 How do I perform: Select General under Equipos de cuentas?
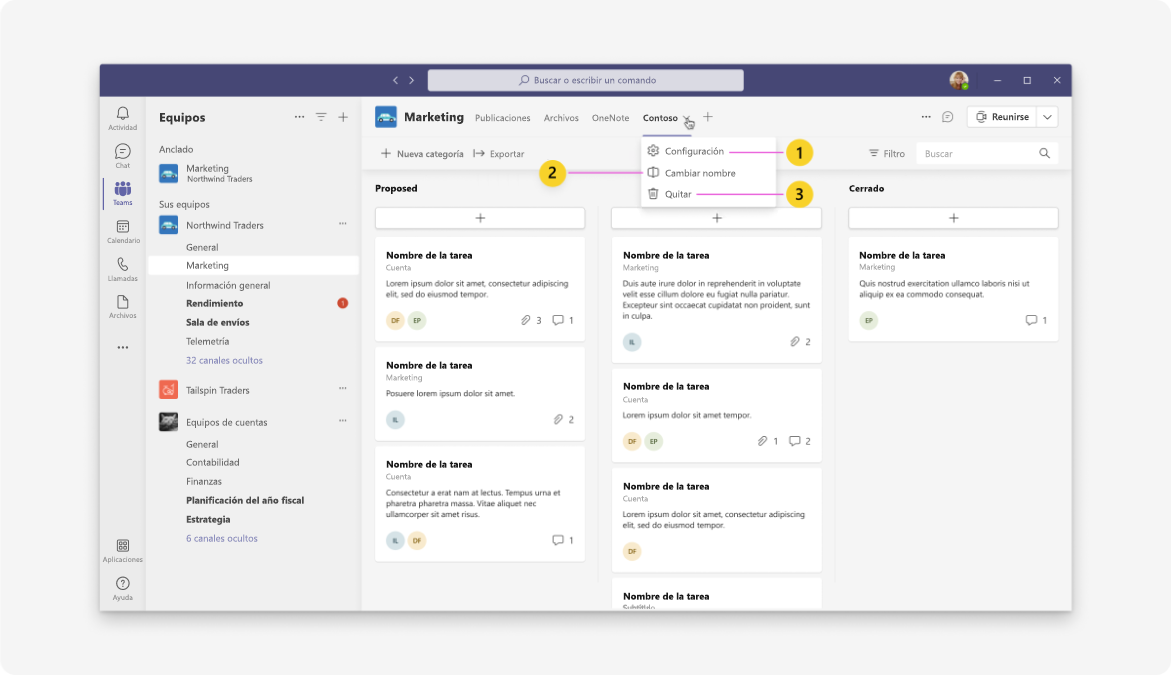point(202,444)
